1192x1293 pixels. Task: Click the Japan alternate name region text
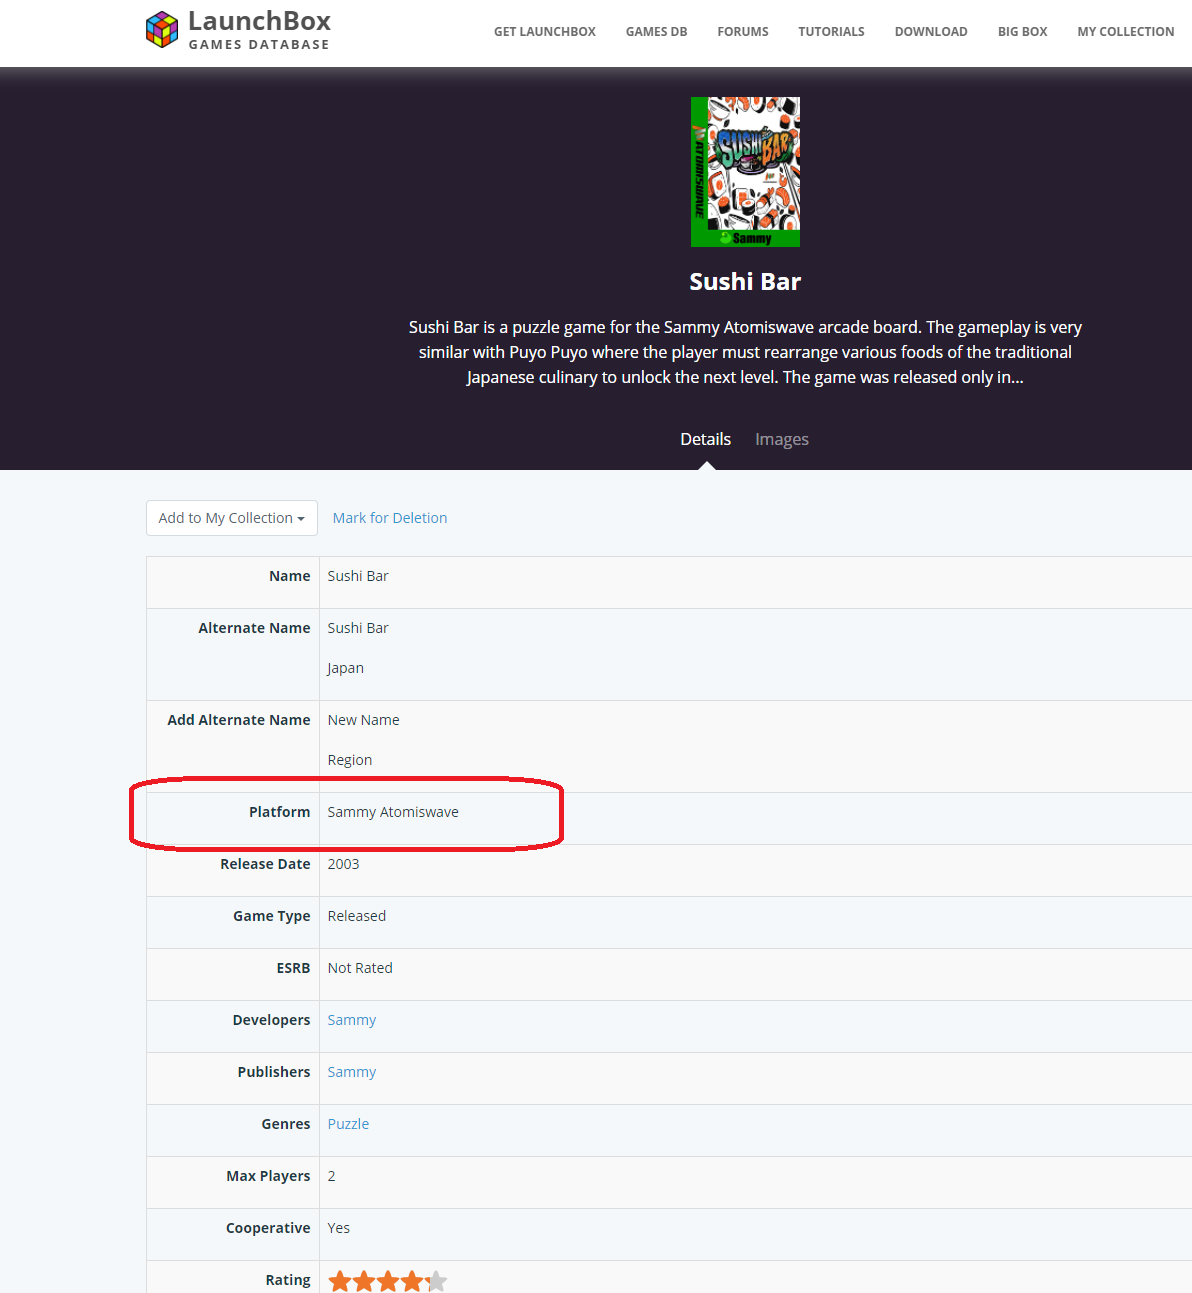click(345, 668)
